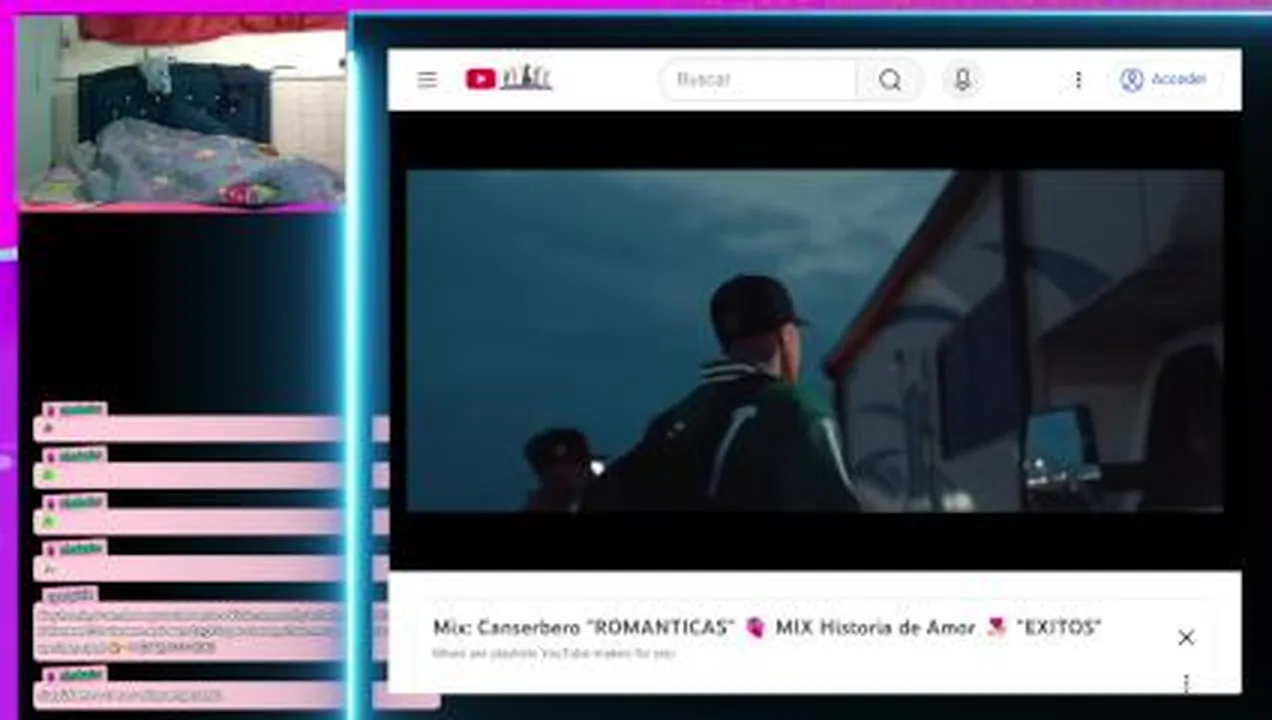Click the webcam feed showing the bed
The height and width of the screenshot is (720, 1272).
(x=182, y=110)
